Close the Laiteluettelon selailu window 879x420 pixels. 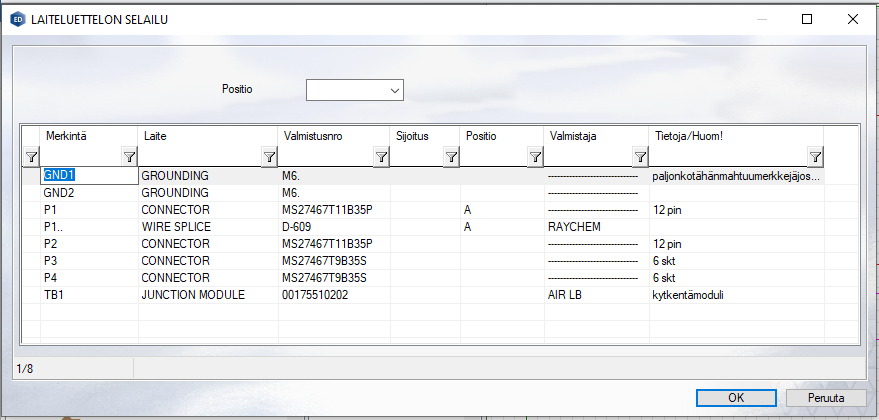point(852,18)
